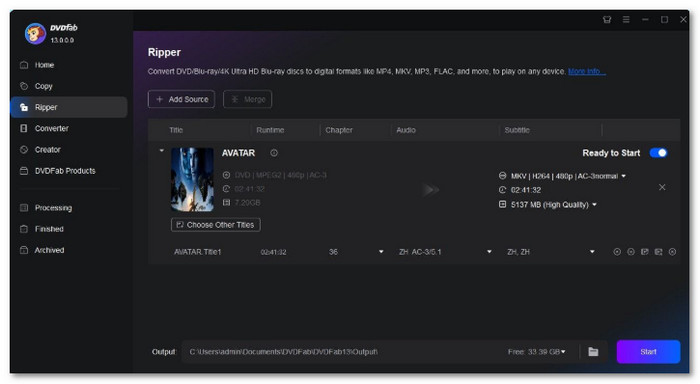Click the Finished icon in sidebar
The image size is (700, 384).
click(24, 229)
